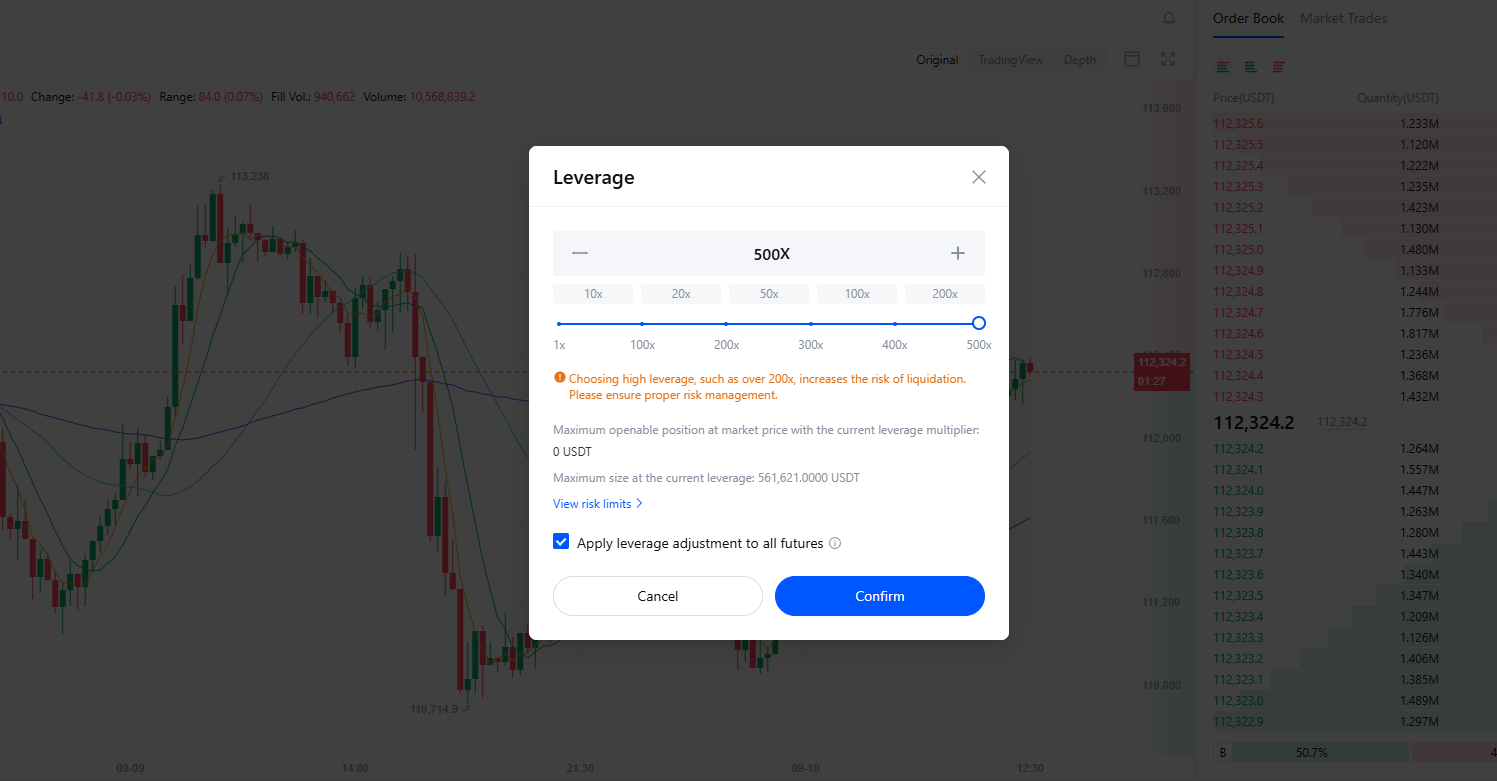1497x781 pixels.
Task: Select the 100x leverage preset
Action: pyautogui.click(x=857, y=293)
